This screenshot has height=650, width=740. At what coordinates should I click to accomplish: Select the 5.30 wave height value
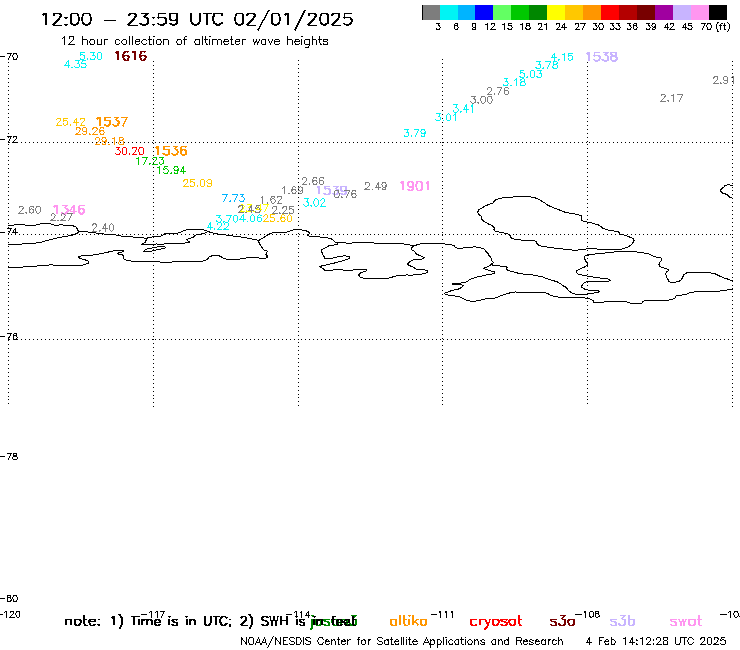click(91, 56)
